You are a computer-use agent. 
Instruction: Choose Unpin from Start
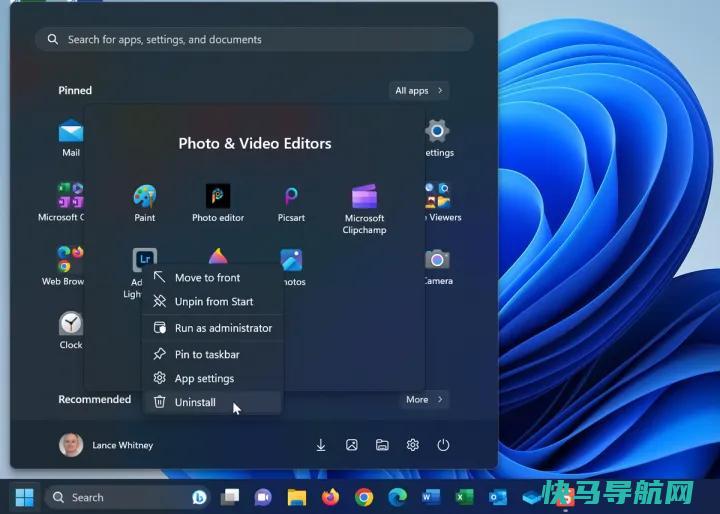coord(212,301)
